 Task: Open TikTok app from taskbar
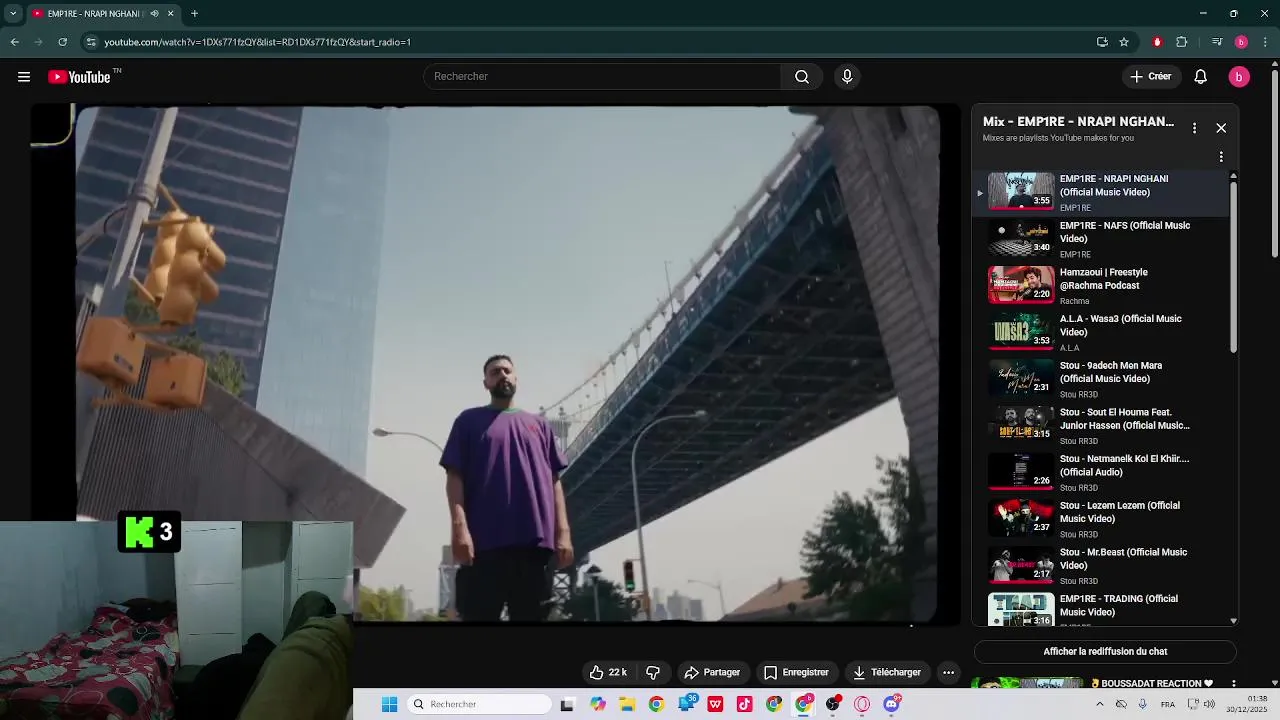[x=744, y=704]
